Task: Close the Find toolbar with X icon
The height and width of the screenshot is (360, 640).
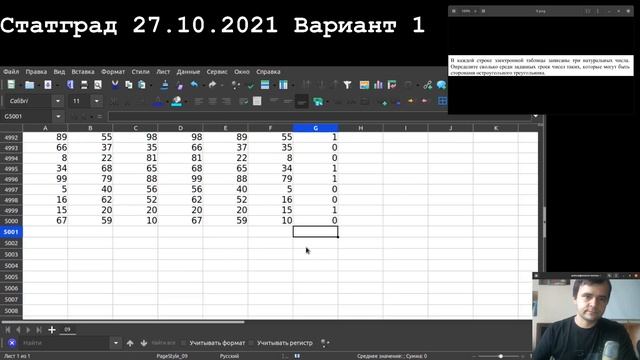Action: (12, 343)
